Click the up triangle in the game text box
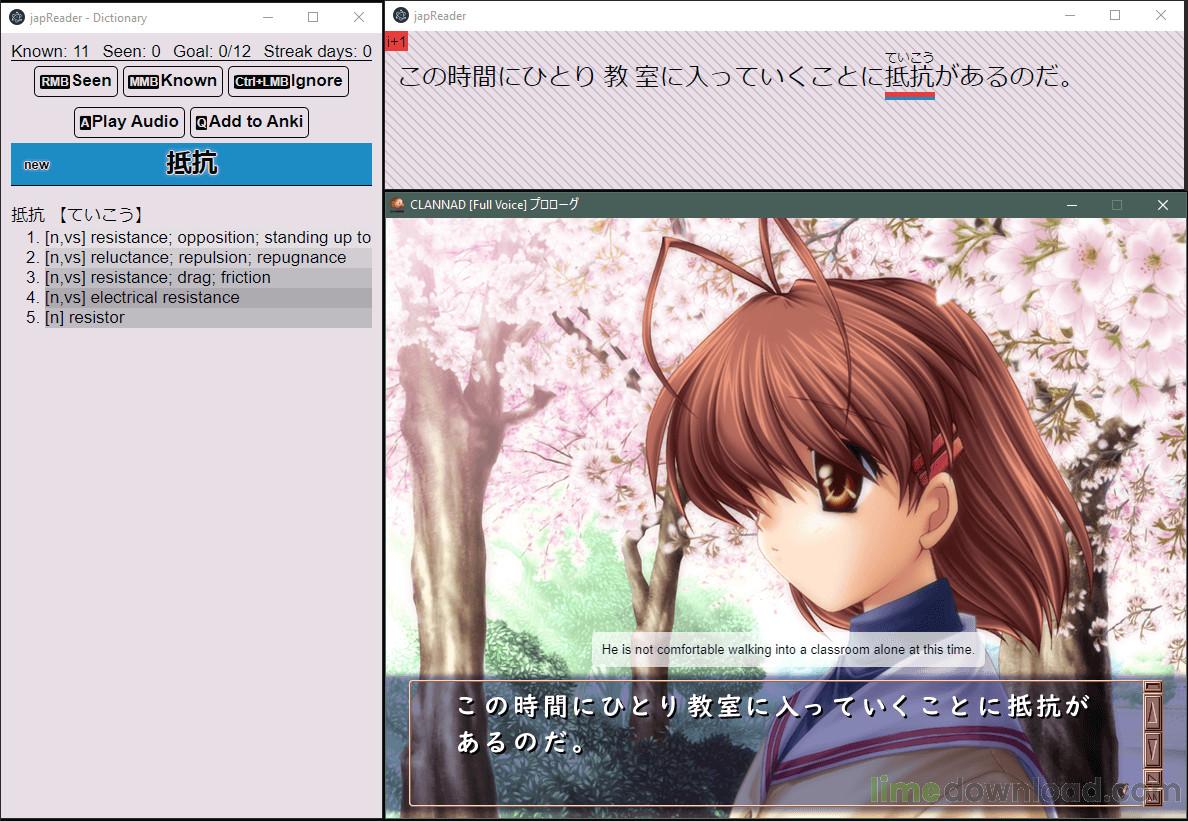The image size is (1188, 821). click(x=1152, y=712)
